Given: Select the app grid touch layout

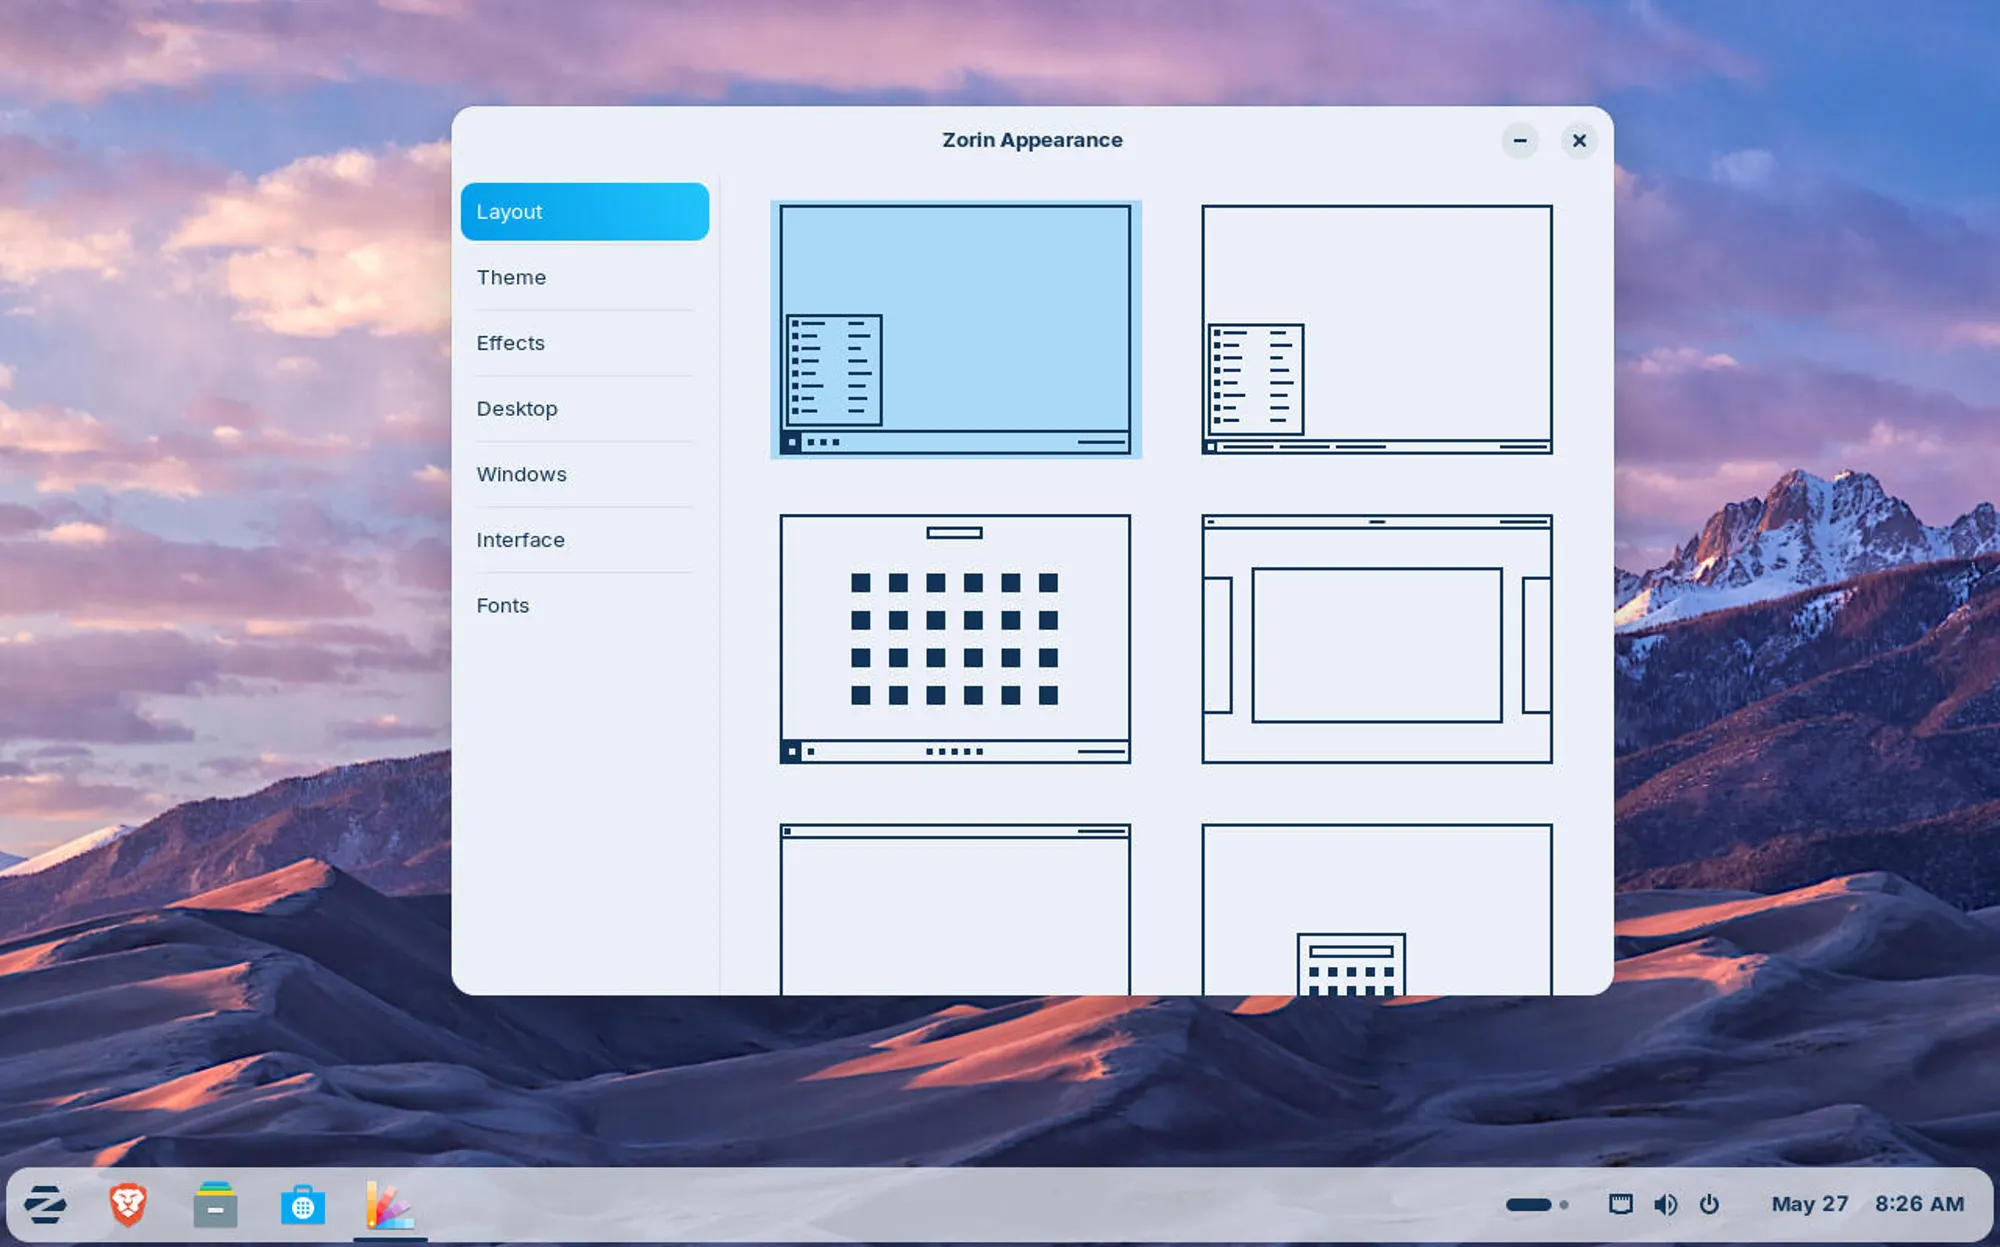Looking at the screenshot, I should [956, 639].
